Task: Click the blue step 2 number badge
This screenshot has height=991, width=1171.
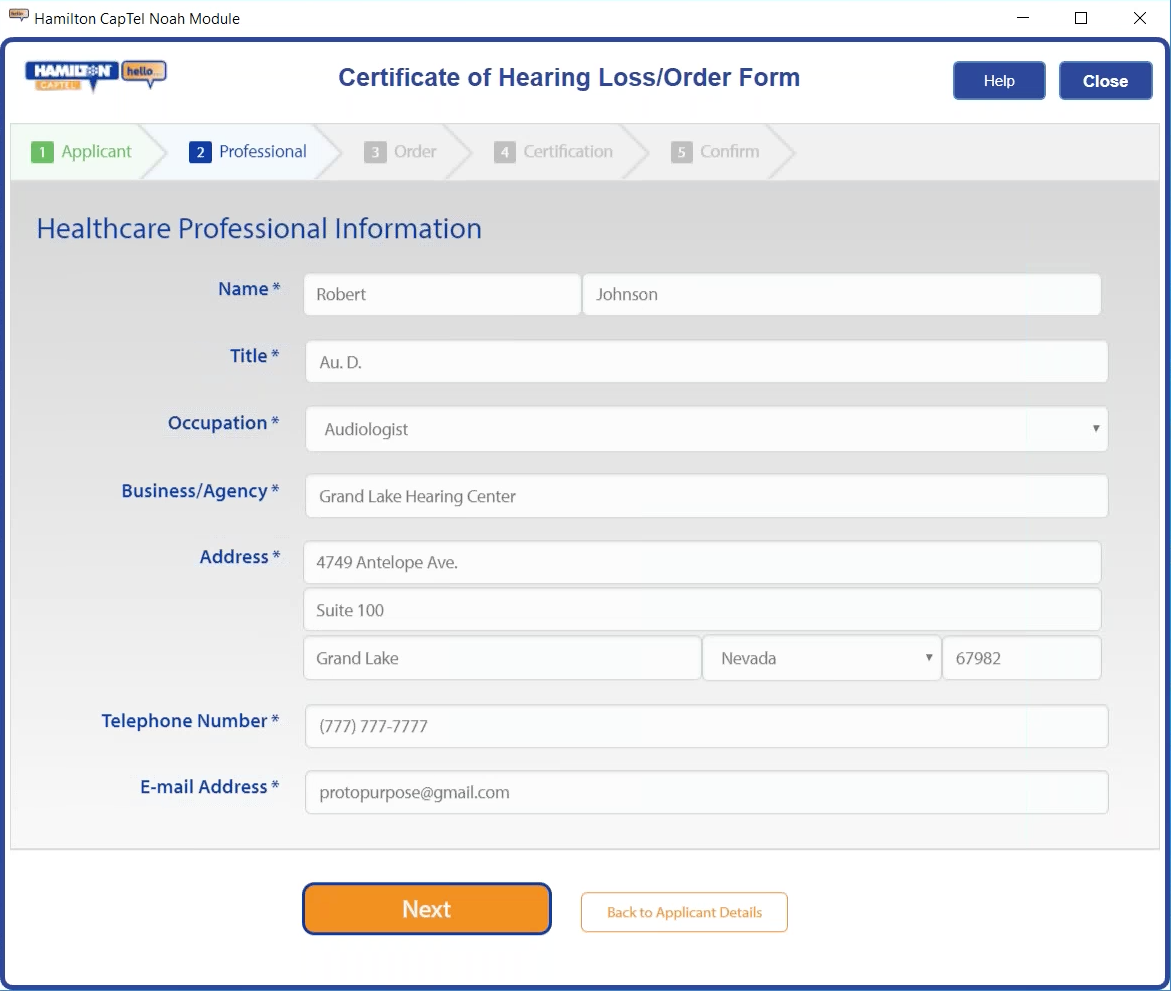Action: pos(202,151)
